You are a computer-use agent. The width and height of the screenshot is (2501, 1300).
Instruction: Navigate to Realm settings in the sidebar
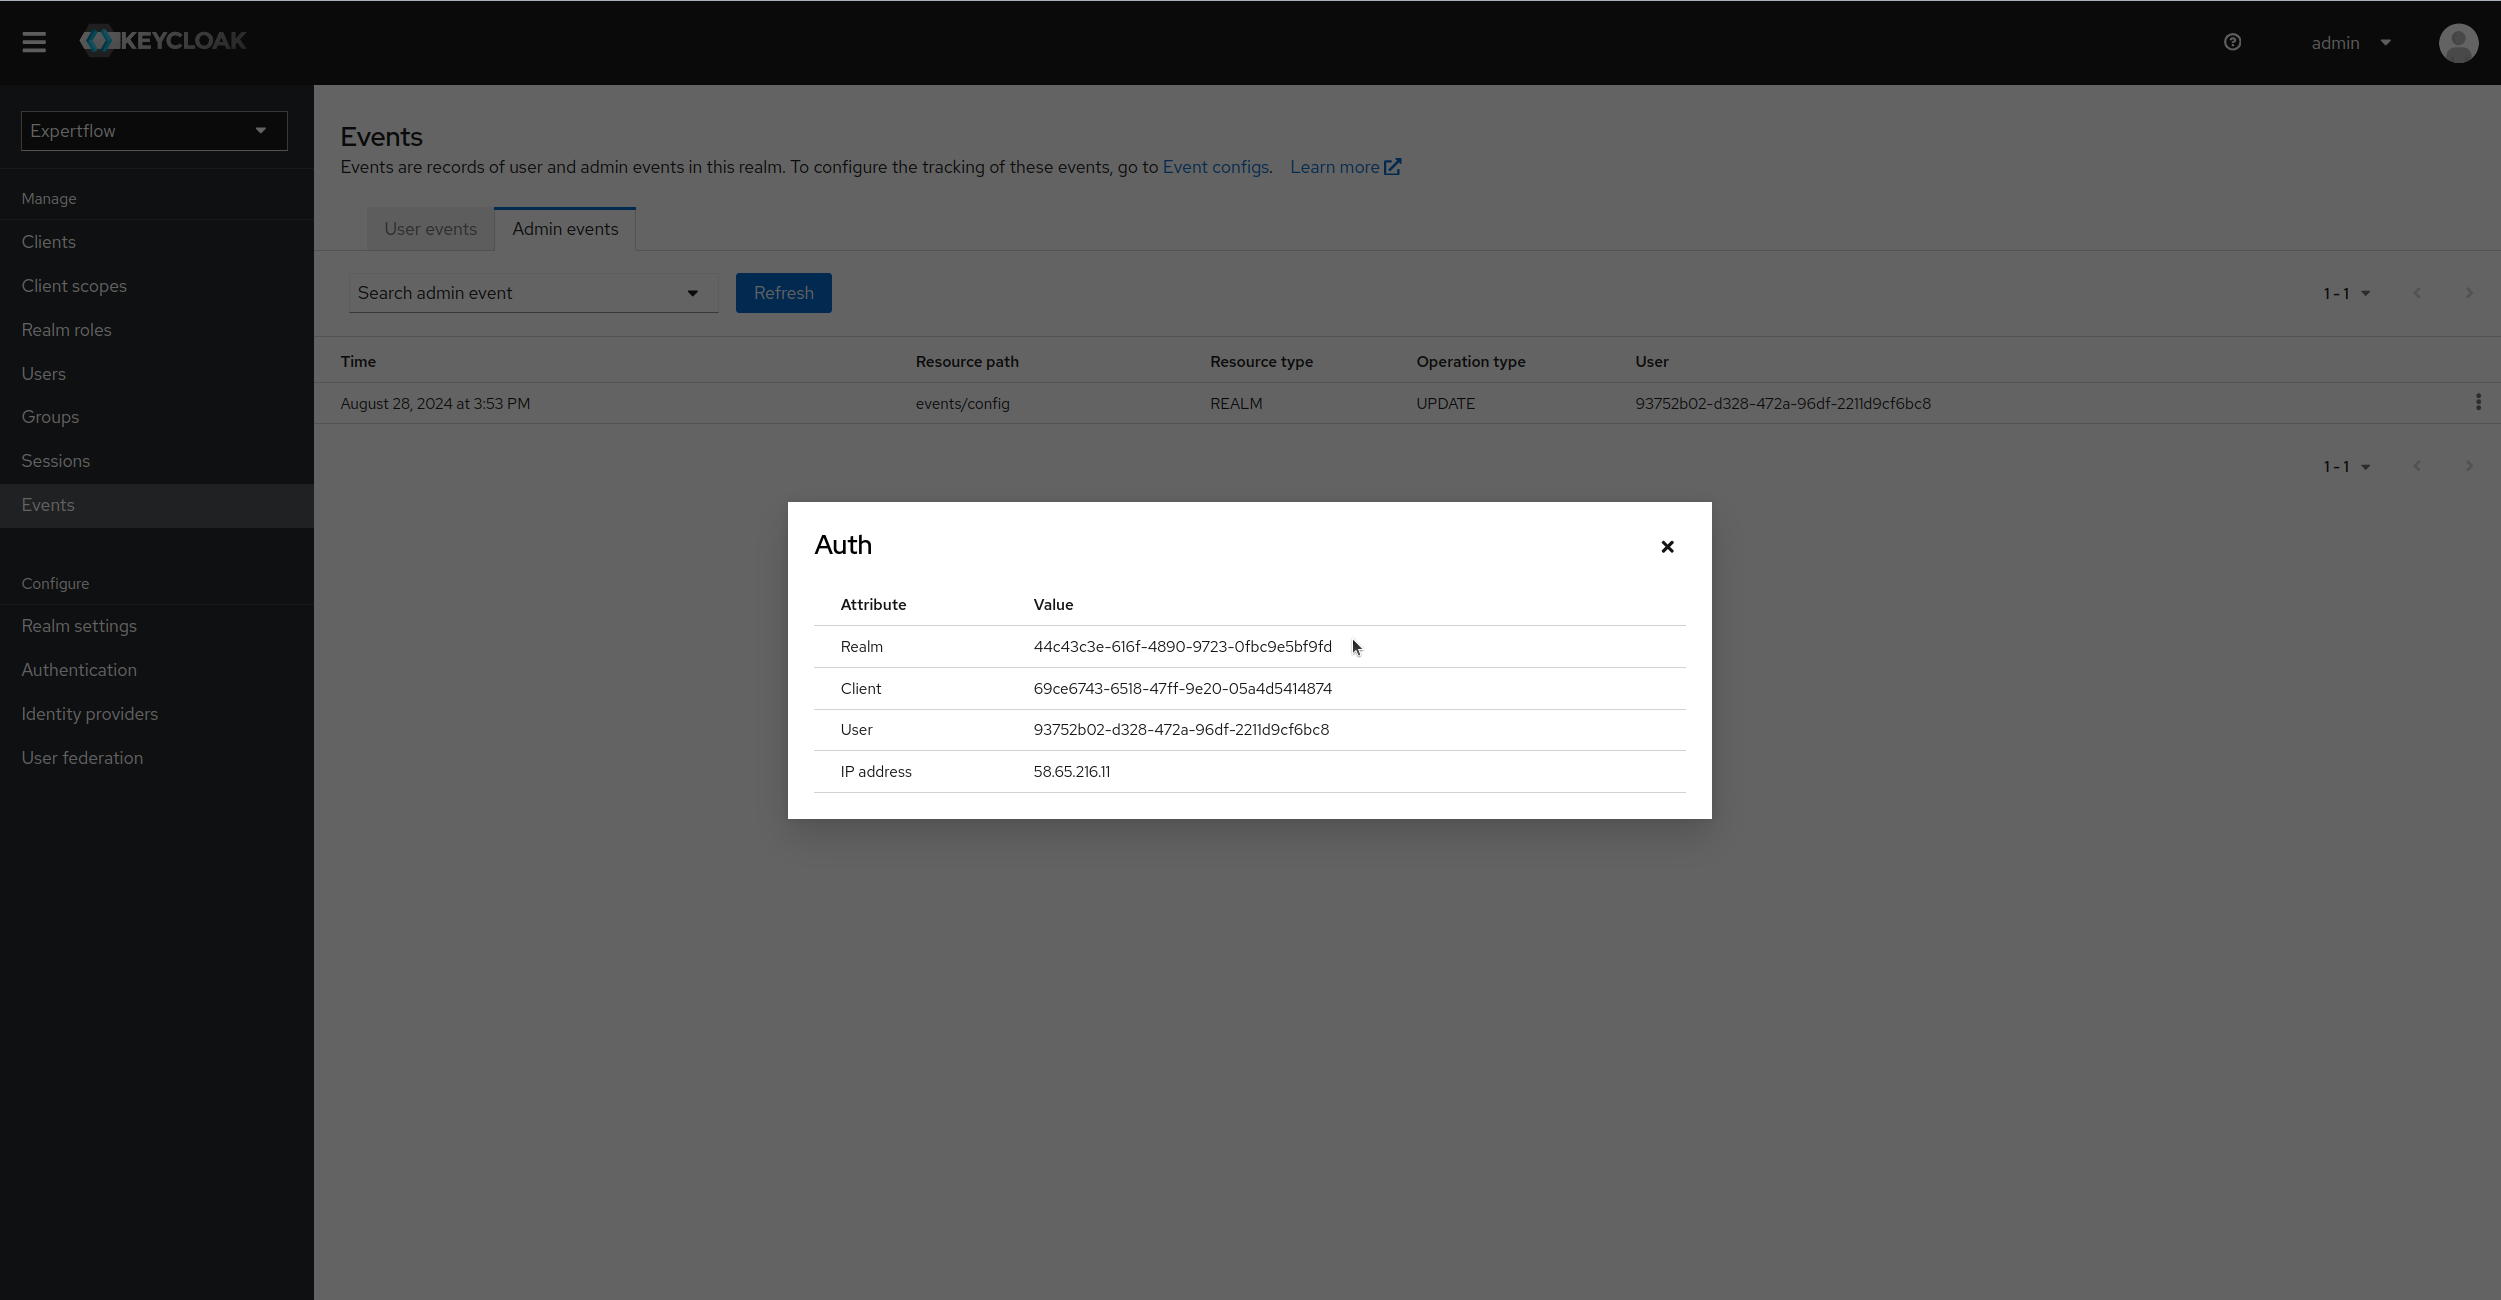click(x=79, y=625)
